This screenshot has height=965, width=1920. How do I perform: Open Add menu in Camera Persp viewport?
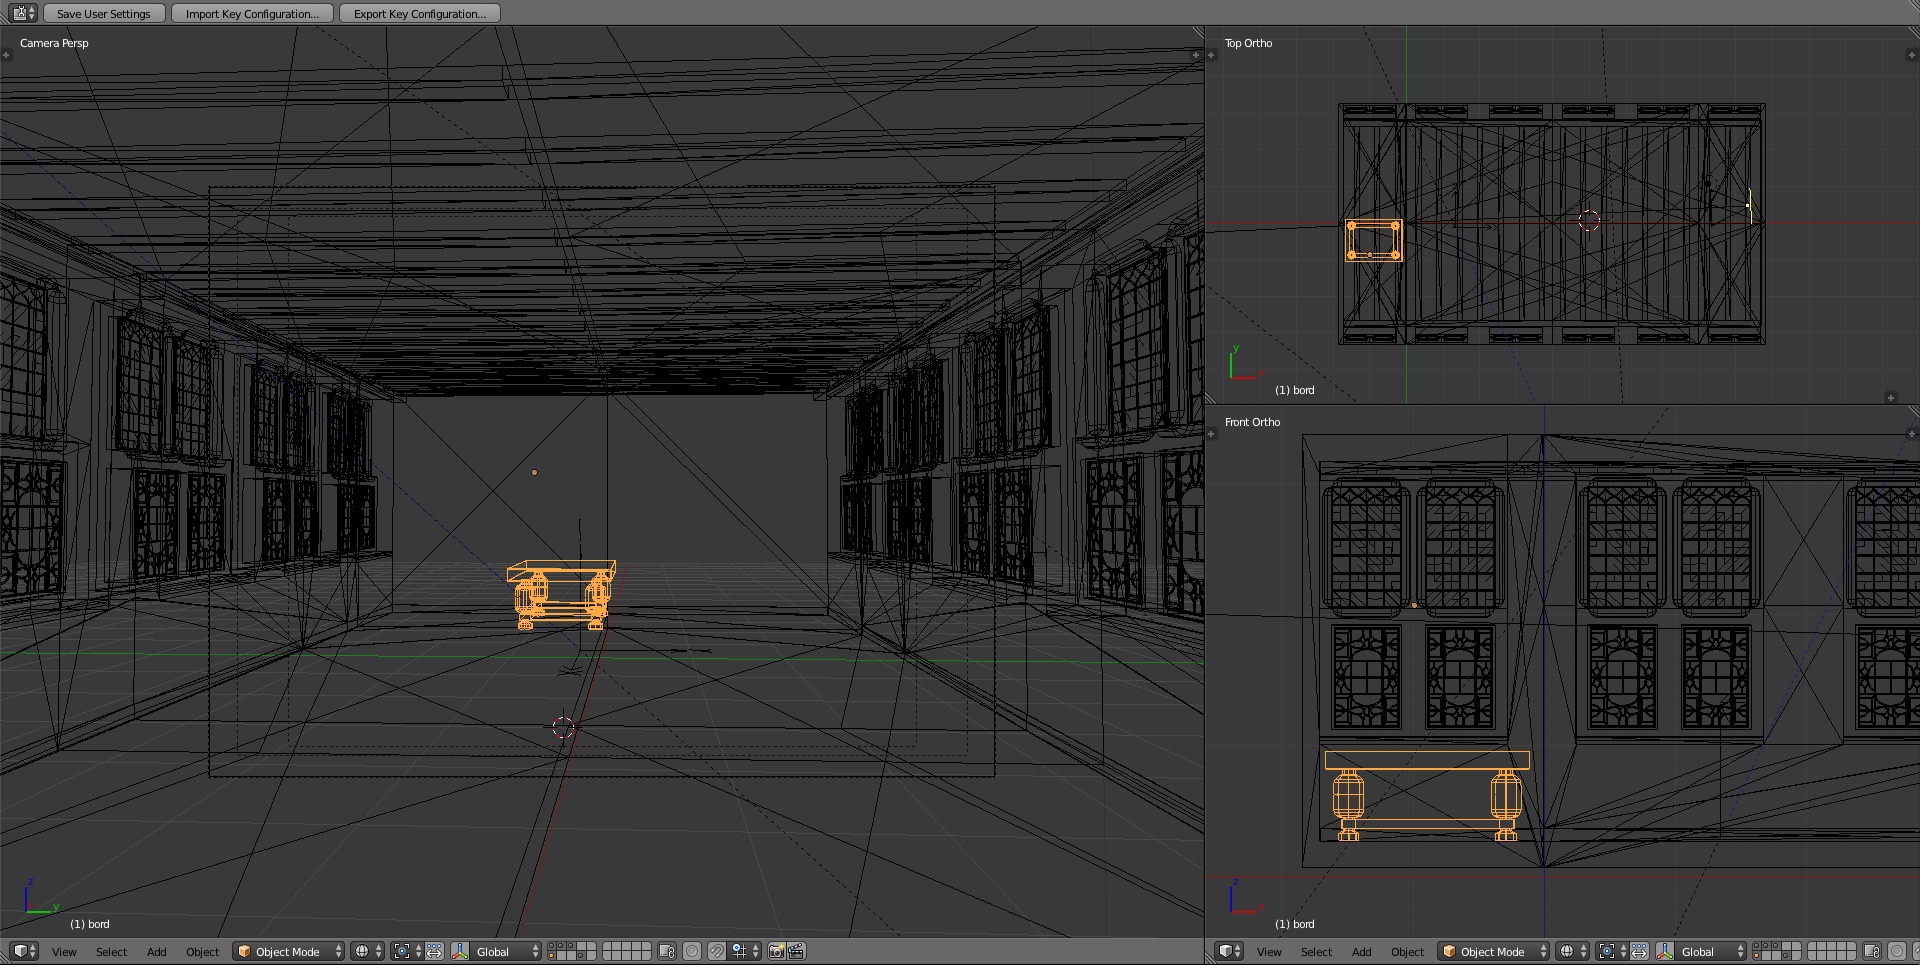tap(157, 952)
